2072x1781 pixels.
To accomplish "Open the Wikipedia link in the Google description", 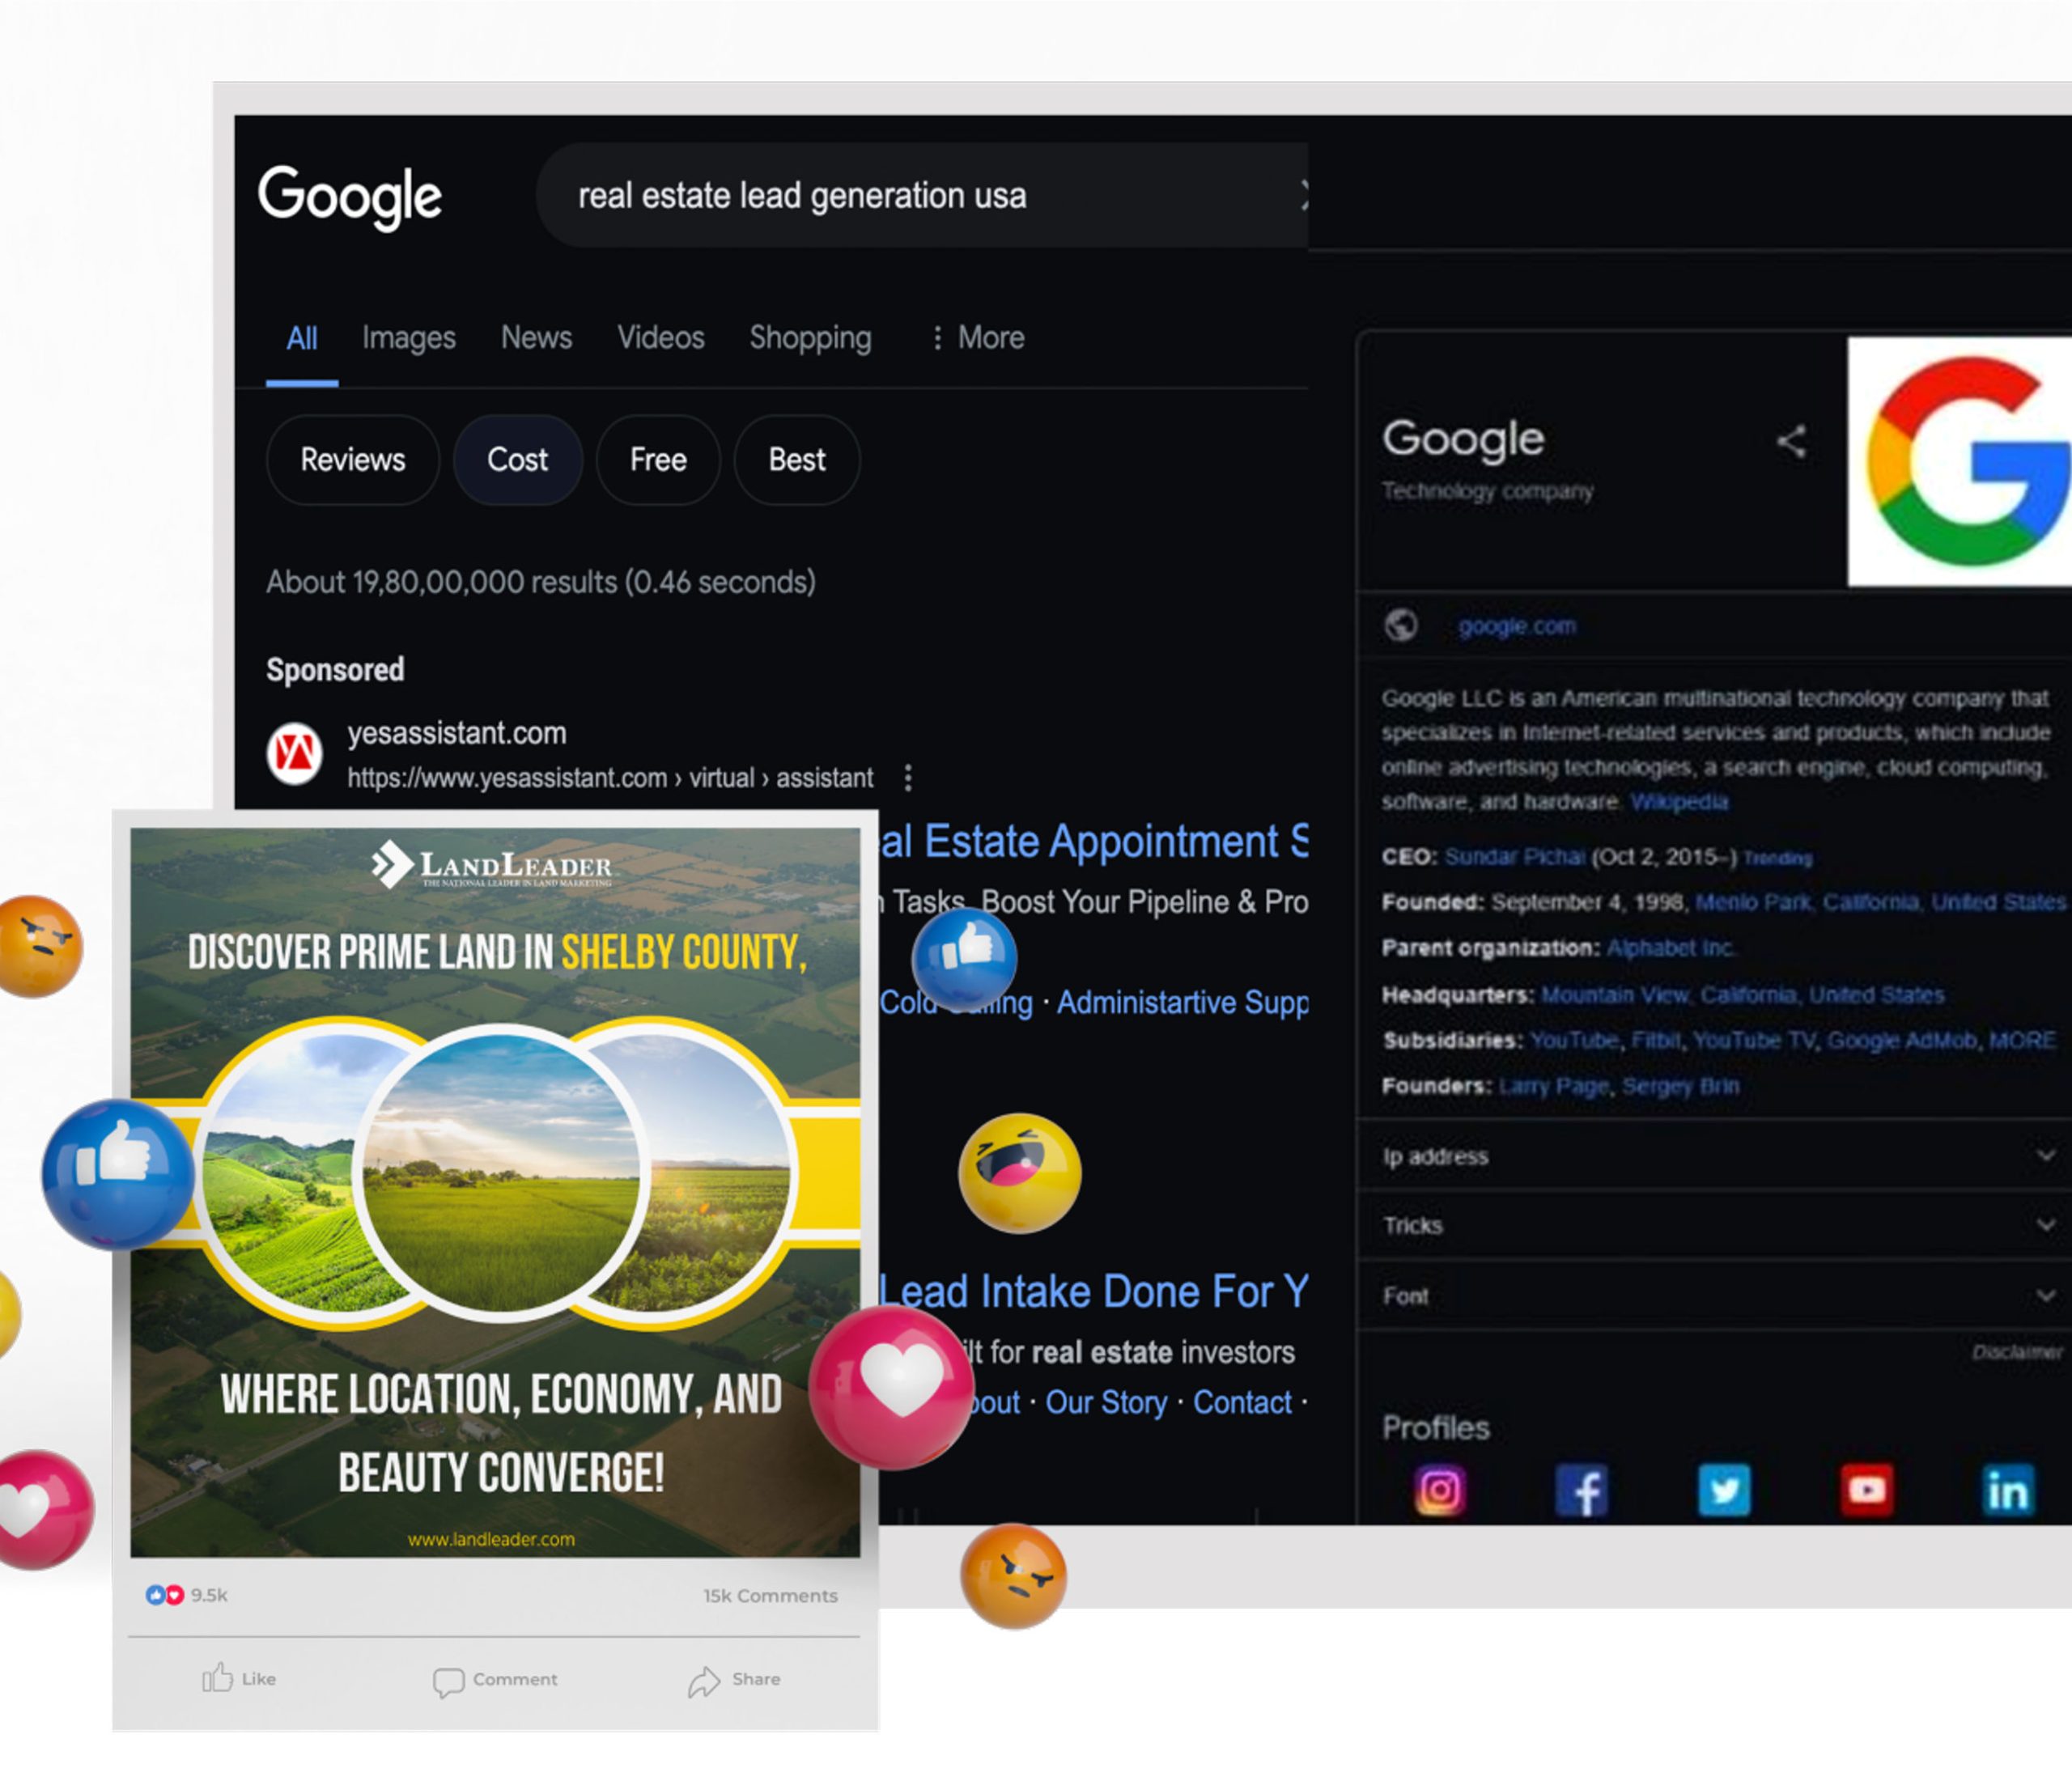I will point(1679,802).
